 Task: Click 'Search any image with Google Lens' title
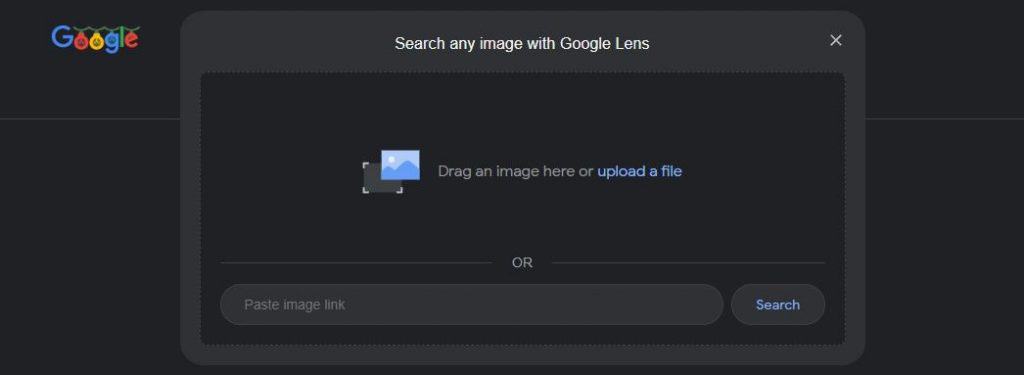522,44
